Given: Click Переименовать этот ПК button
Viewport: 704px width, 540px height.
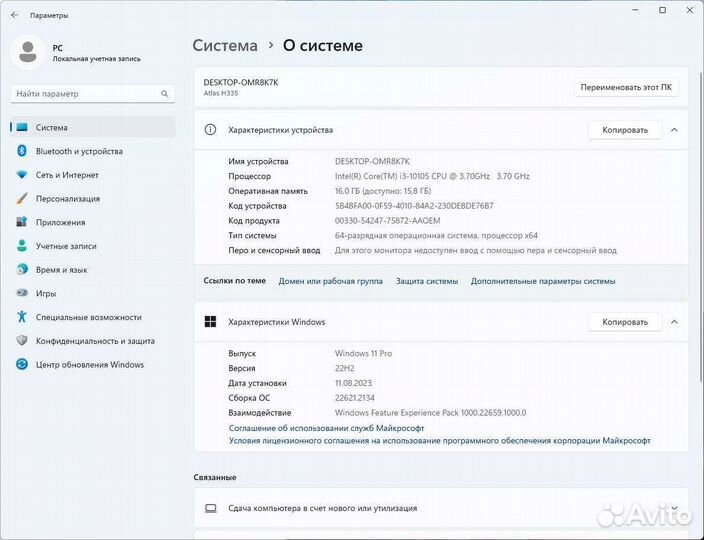Looking at the screenshot, I should (626, 87).
